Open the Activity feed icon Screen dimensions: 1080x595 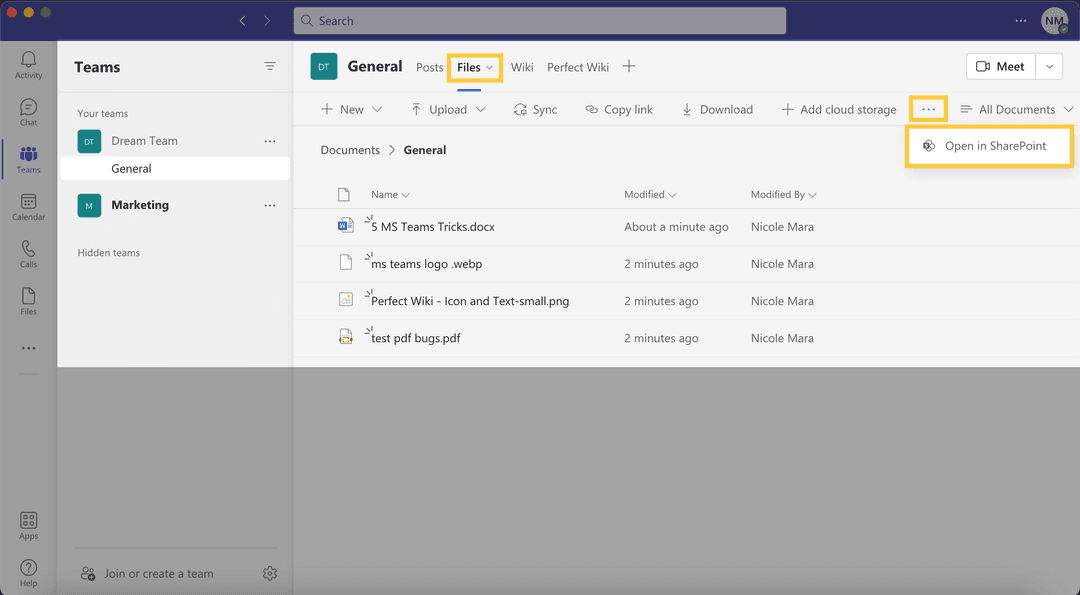[28, 65]
